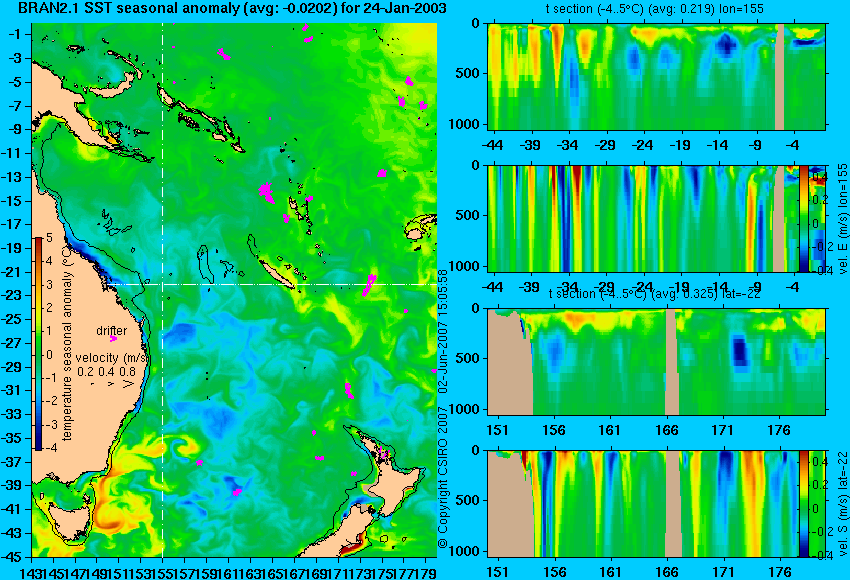Click the 'drifter' legend label
Viewport: 850px width, 580px height.
(x=112, y=331)
